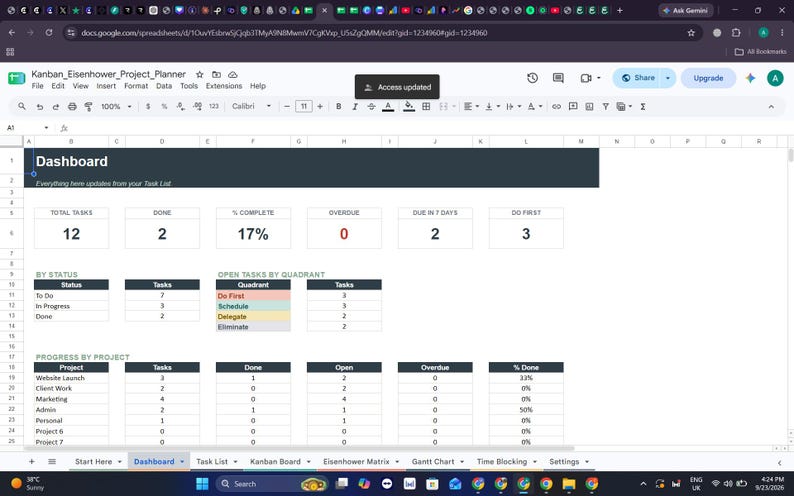Star the Kanban_Eisenhower_Project_Planner document

click(x=200, y=74)
